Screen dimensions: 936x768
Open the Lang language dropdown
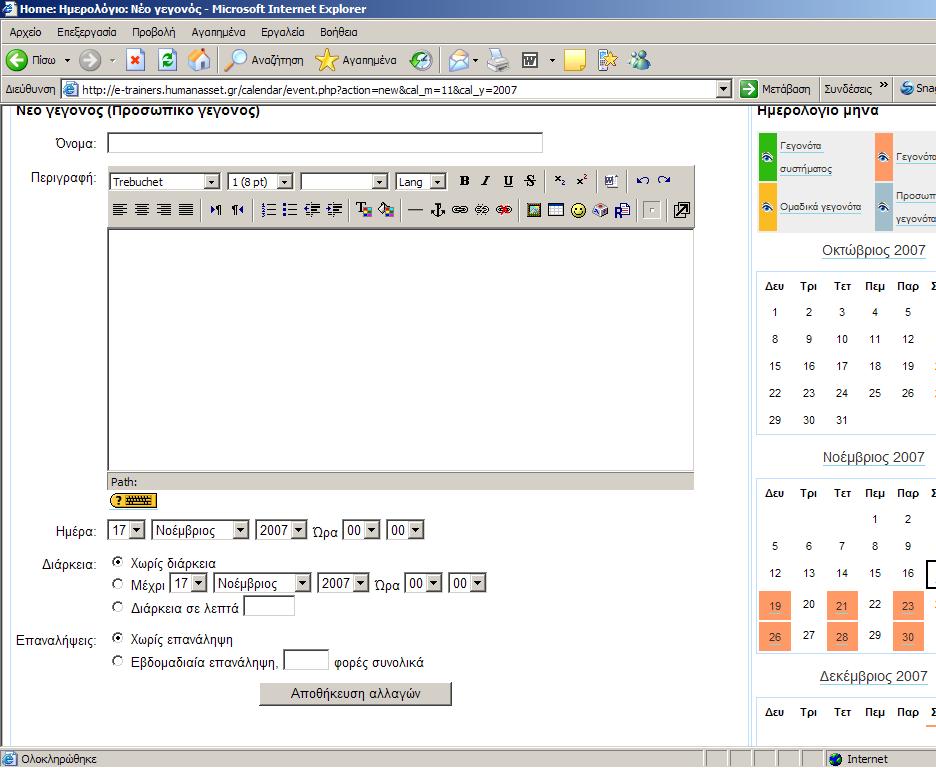pyautogui.click(x=420, y=181)
